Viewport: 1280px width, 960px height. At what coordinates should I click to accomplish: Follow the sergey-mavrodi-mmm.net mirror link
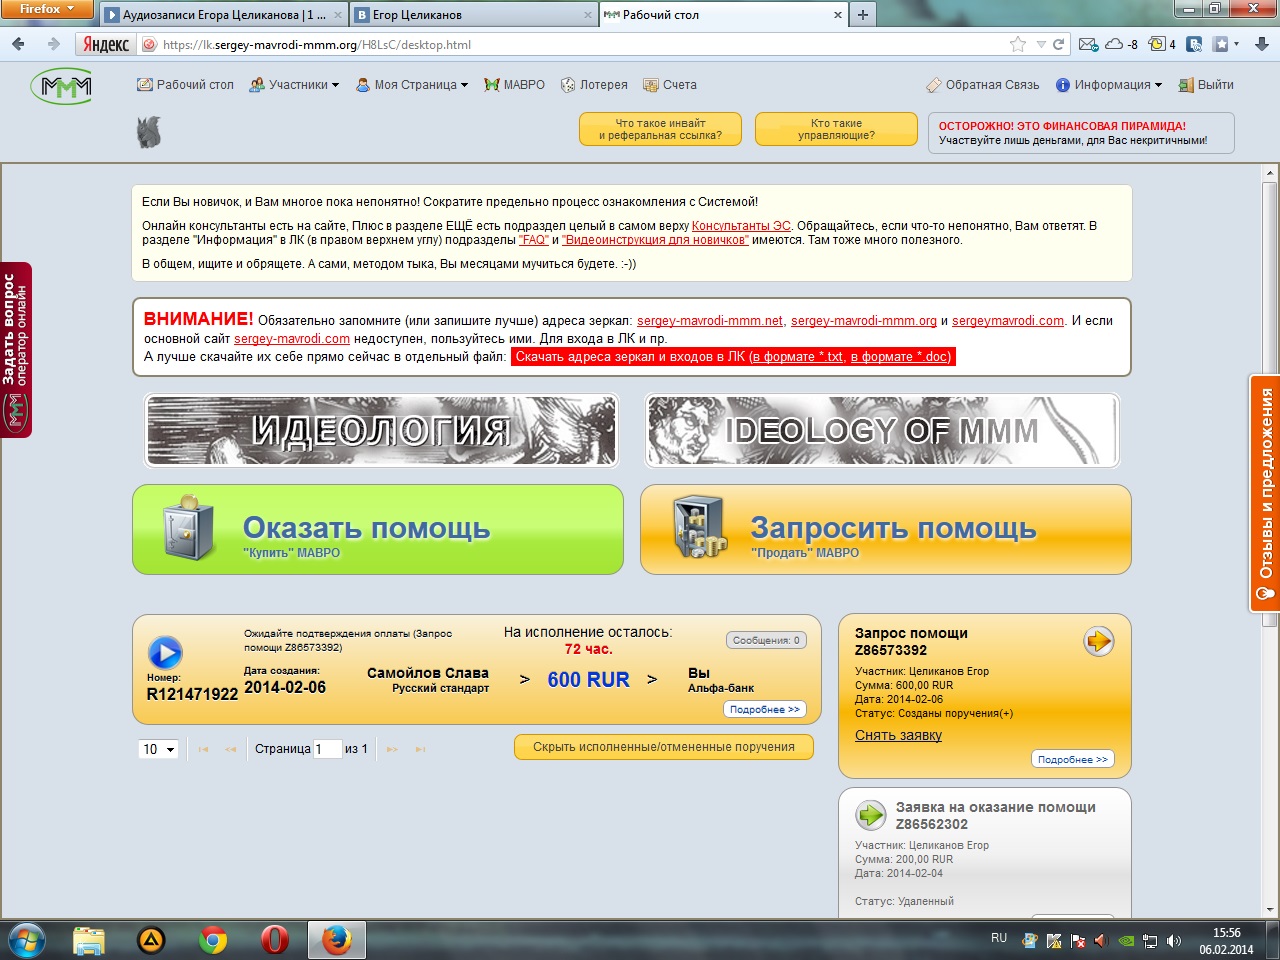coord(710,321)
